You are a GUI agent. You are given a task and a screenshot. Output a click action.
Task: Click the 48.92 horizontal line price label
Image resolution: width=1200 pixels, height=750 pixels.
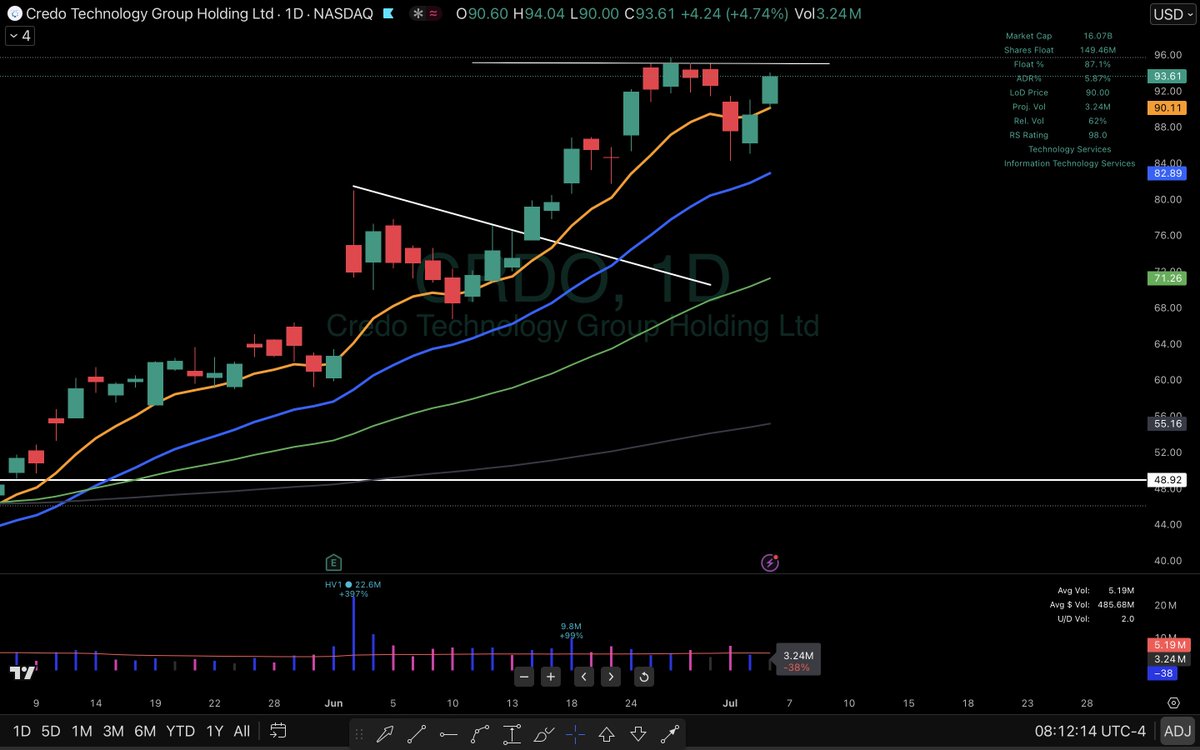[x=1168, y=480]
